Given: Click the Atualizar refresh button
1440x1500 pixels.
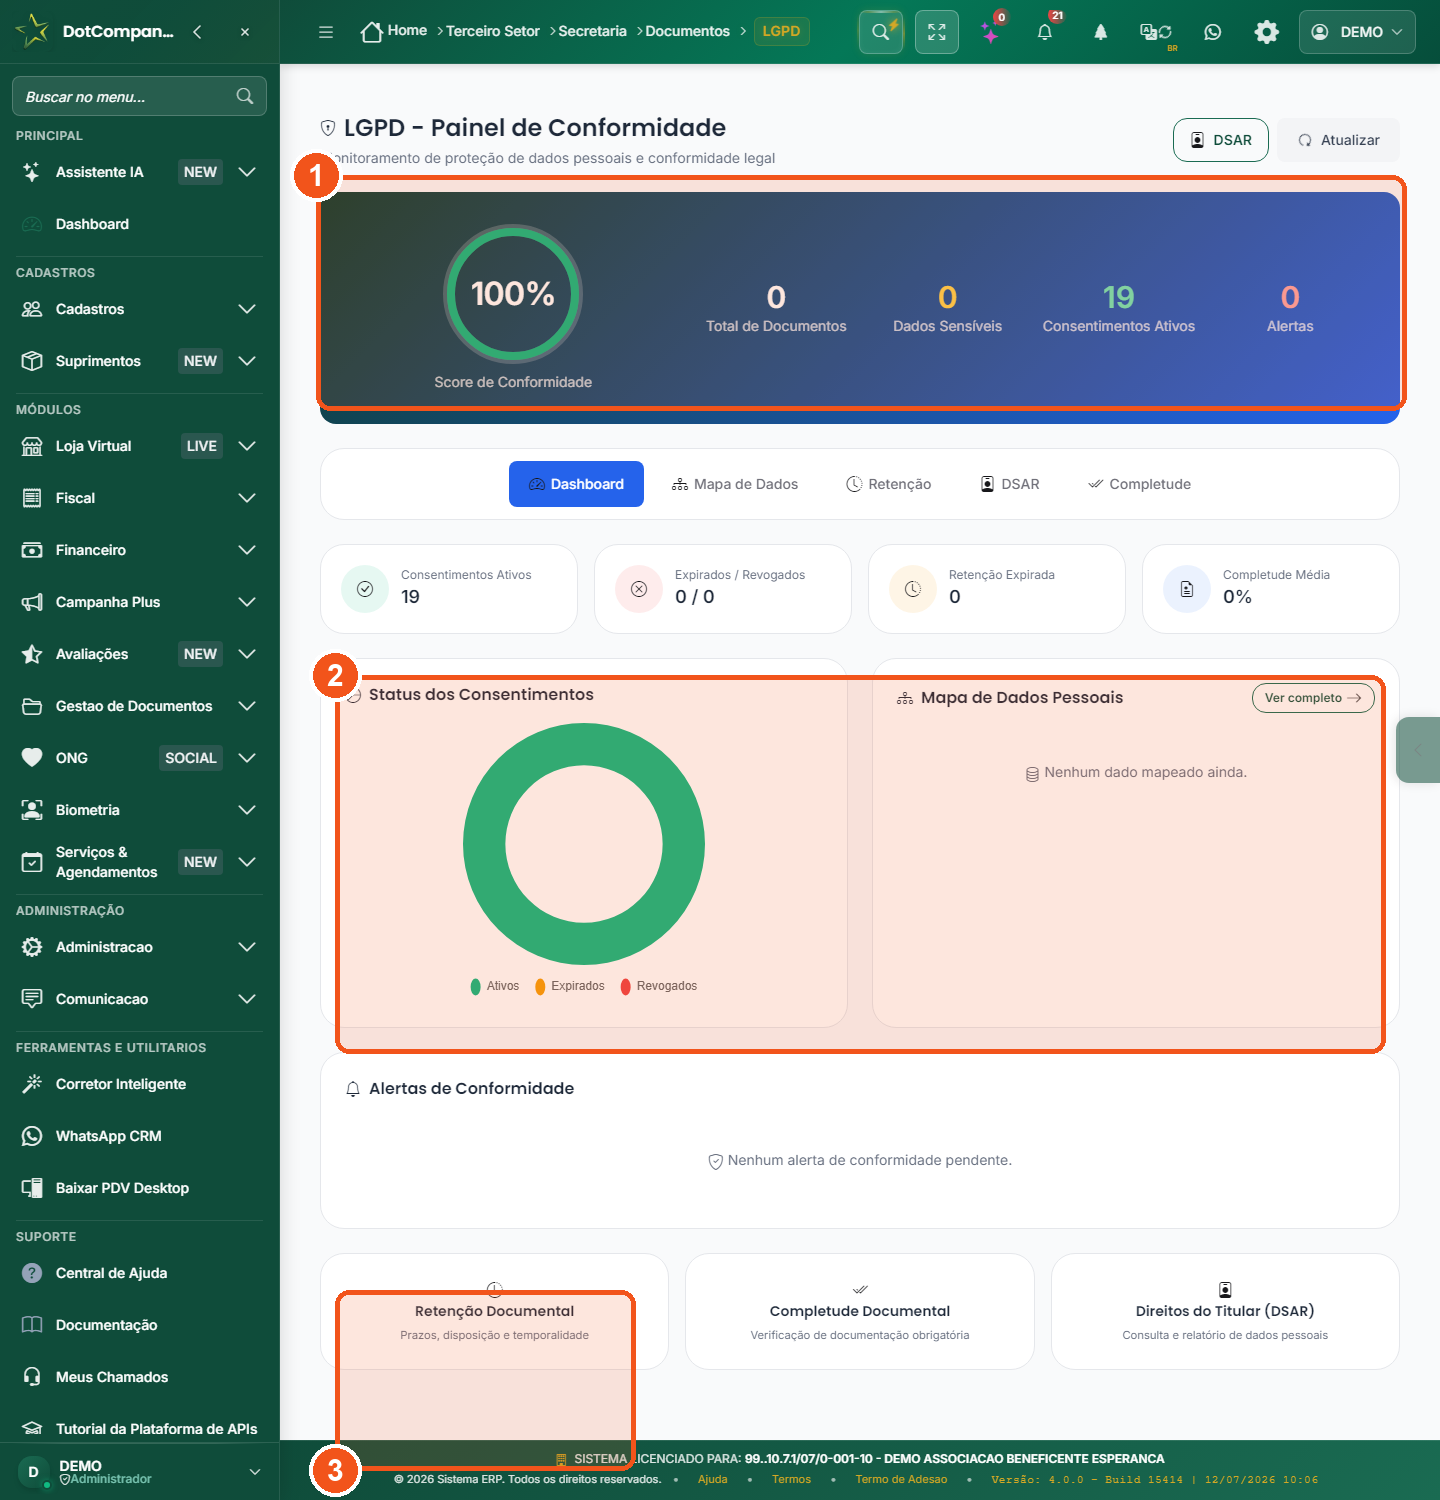Looking at the screenshot, I should [x=1339, y=140].
